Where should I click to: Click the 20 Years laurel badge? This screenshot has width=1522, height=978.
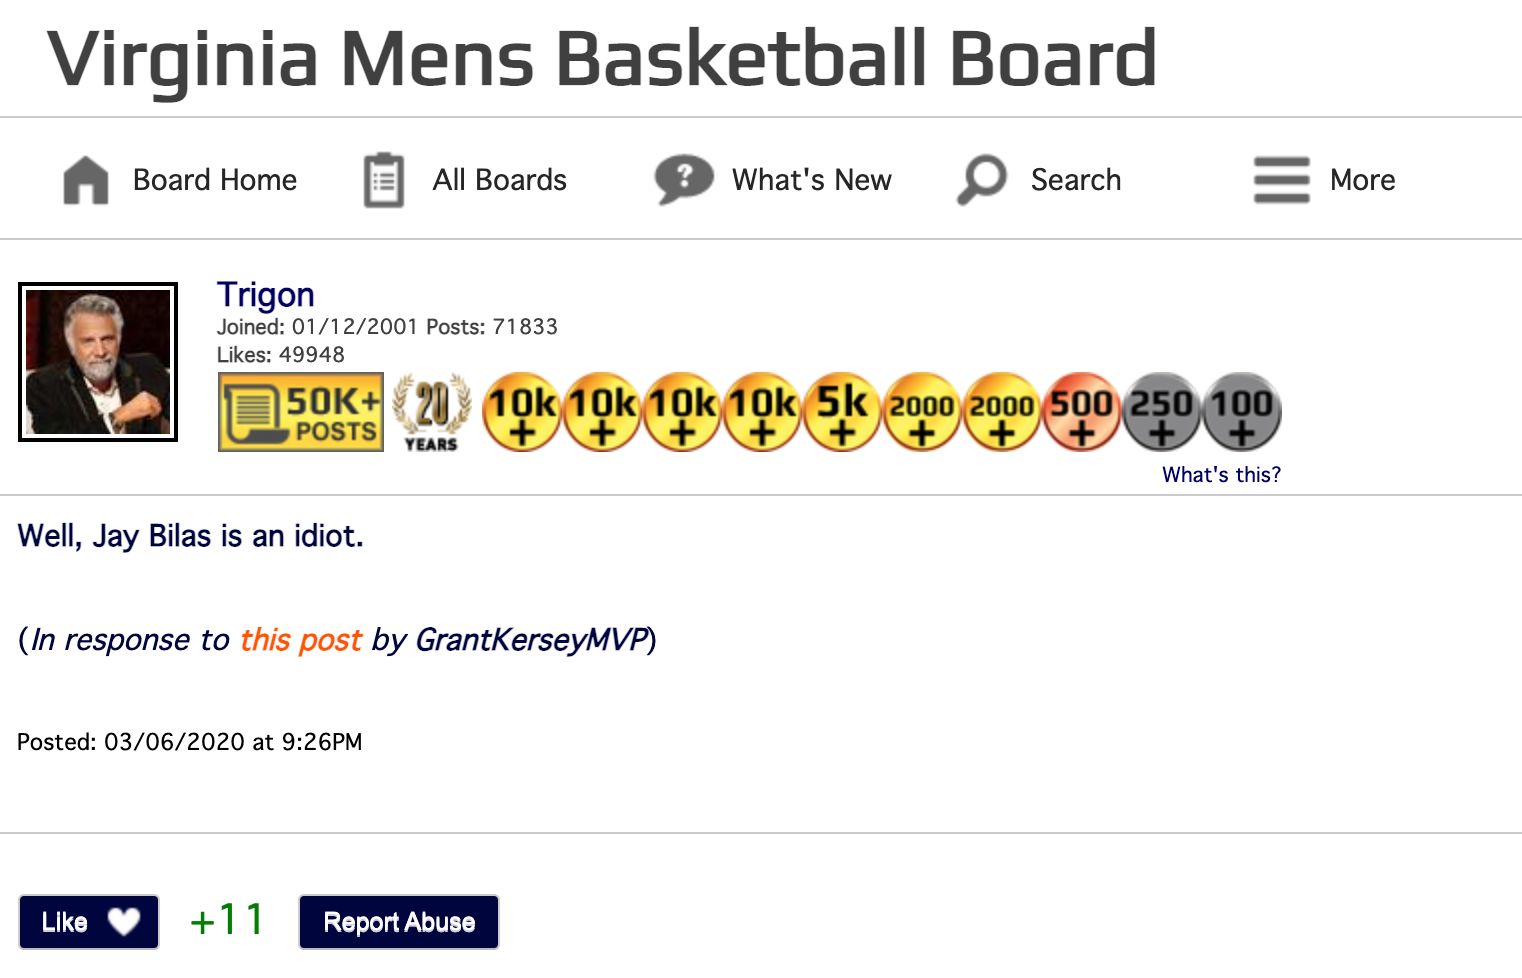(432, 412)
